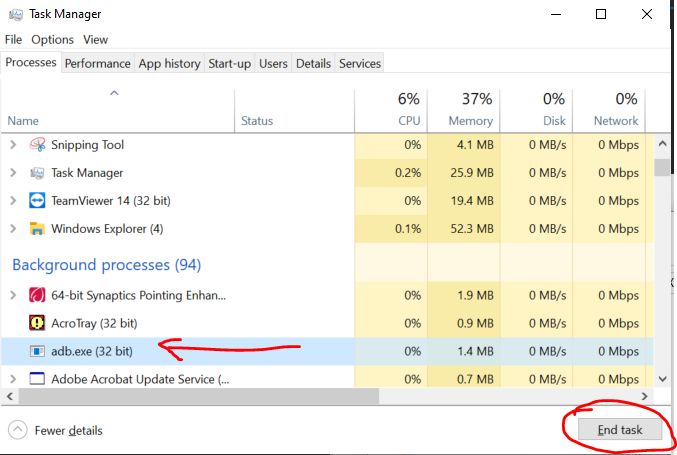The width and height of the screenshot is (677, 455).
Task: Open the View menu
Action: point(95,40)
